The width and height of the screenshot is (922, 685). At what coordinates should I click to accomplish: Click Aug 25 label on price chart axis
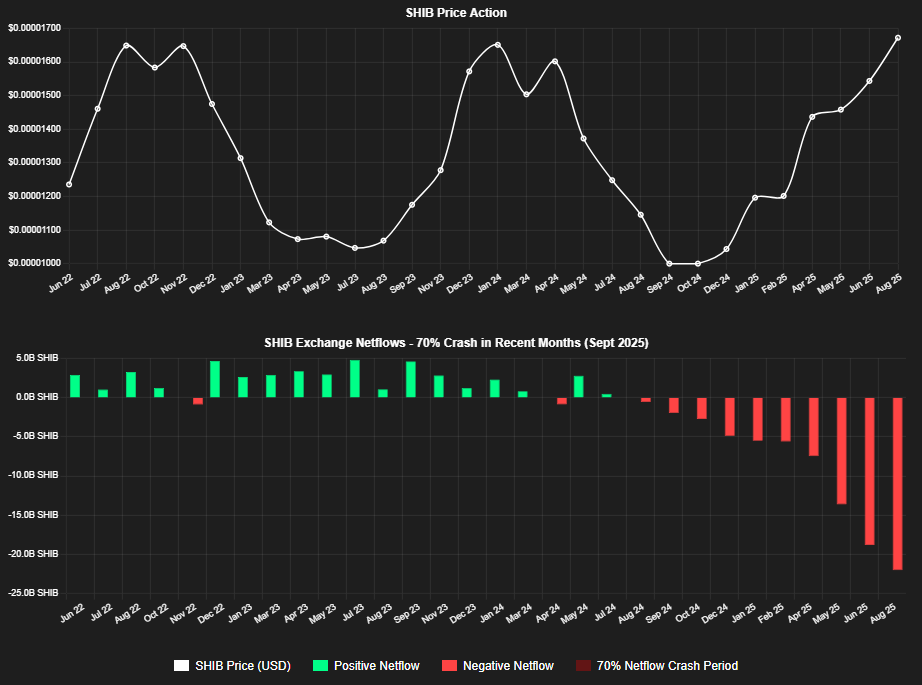tap(888, 283)
